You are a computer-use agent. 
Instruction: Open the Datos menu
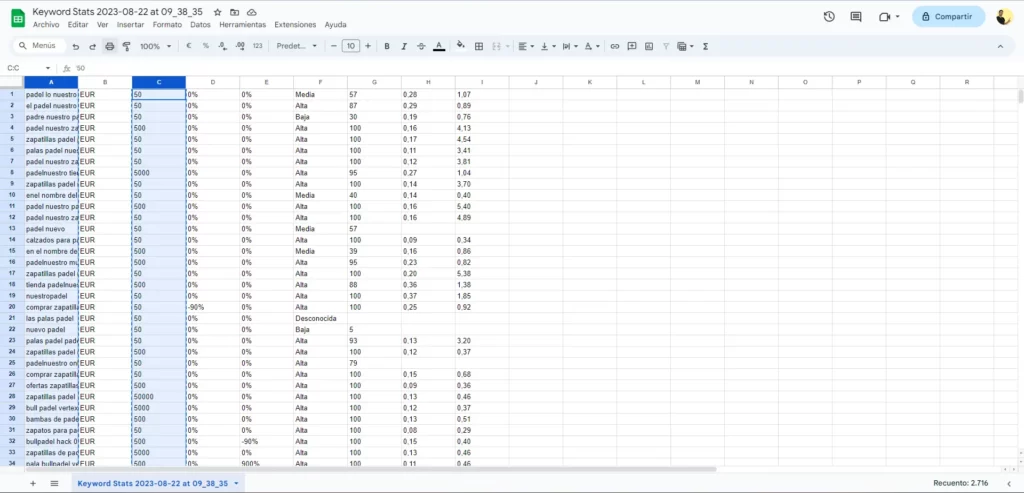[x=200, y=25]
